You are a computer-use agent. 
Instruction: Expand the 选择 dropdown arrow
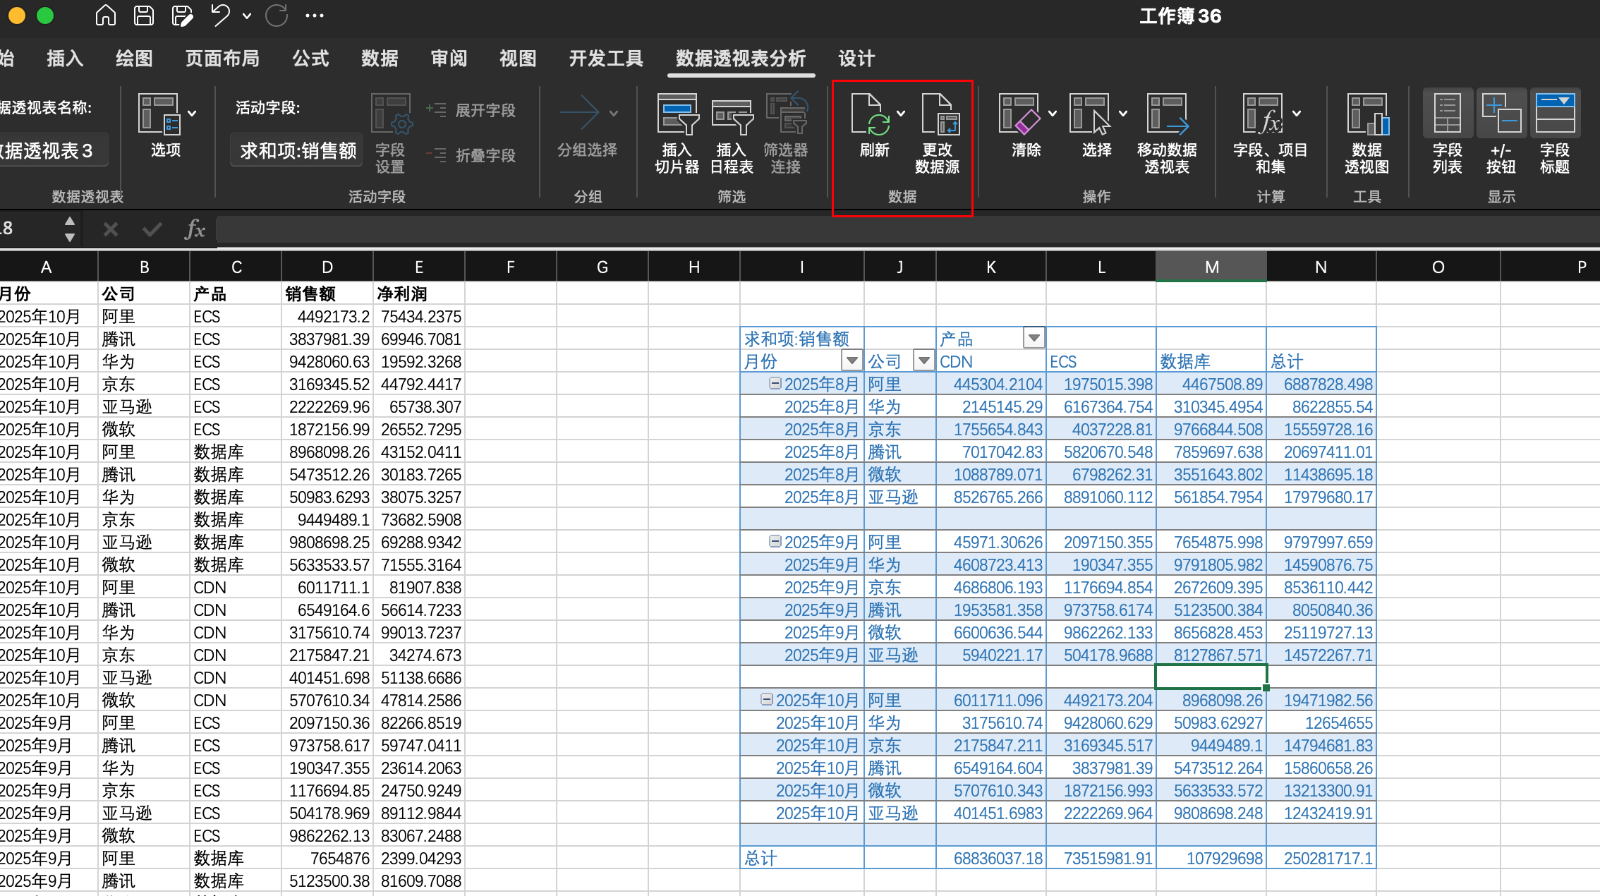(1123, 113)
